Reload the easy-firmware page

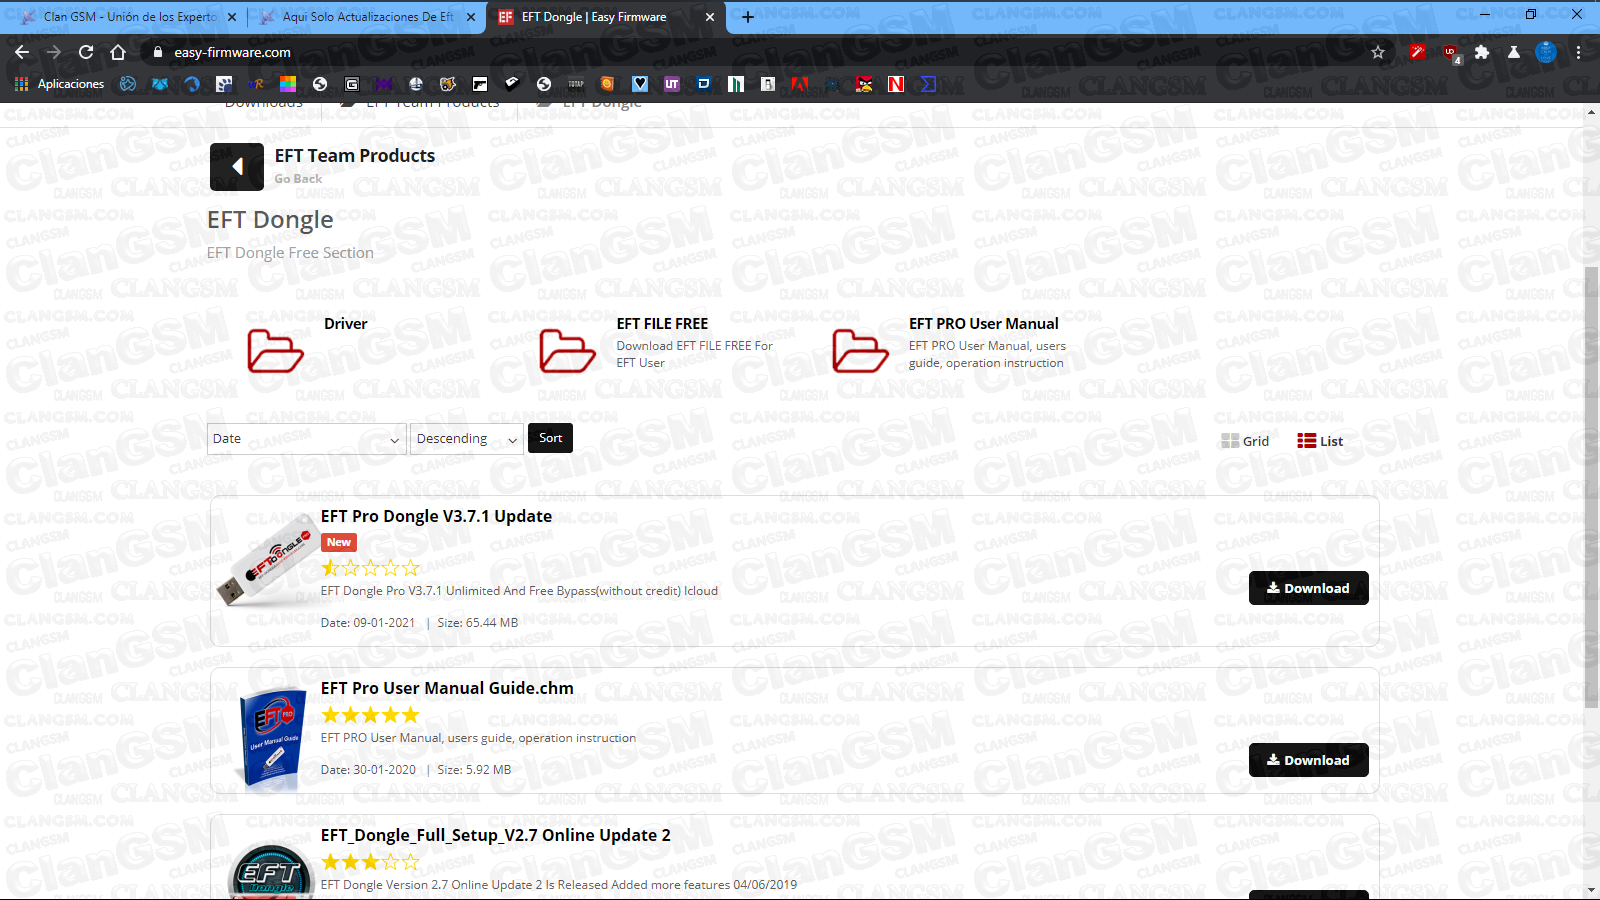(x=86, y=52)
